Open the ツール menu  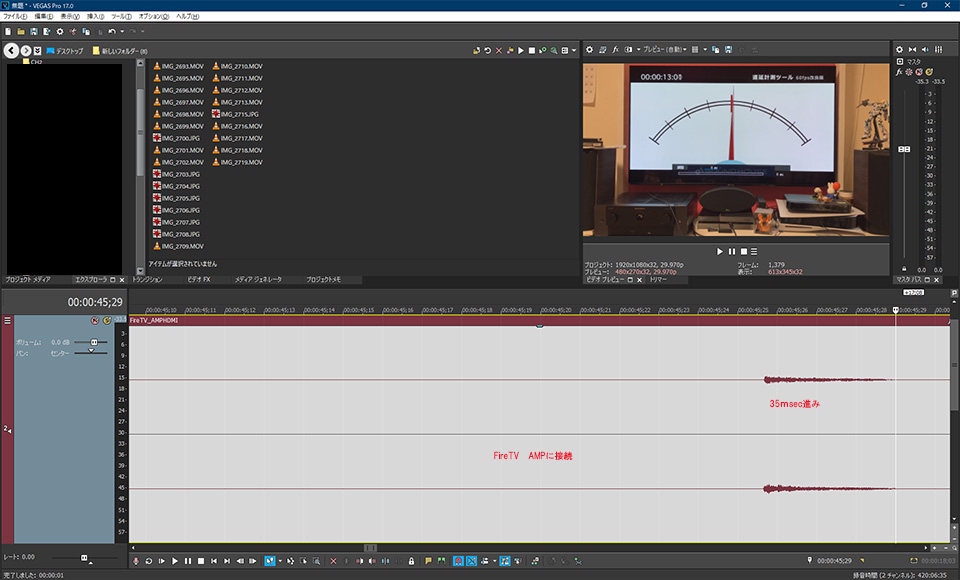point(121,17)
